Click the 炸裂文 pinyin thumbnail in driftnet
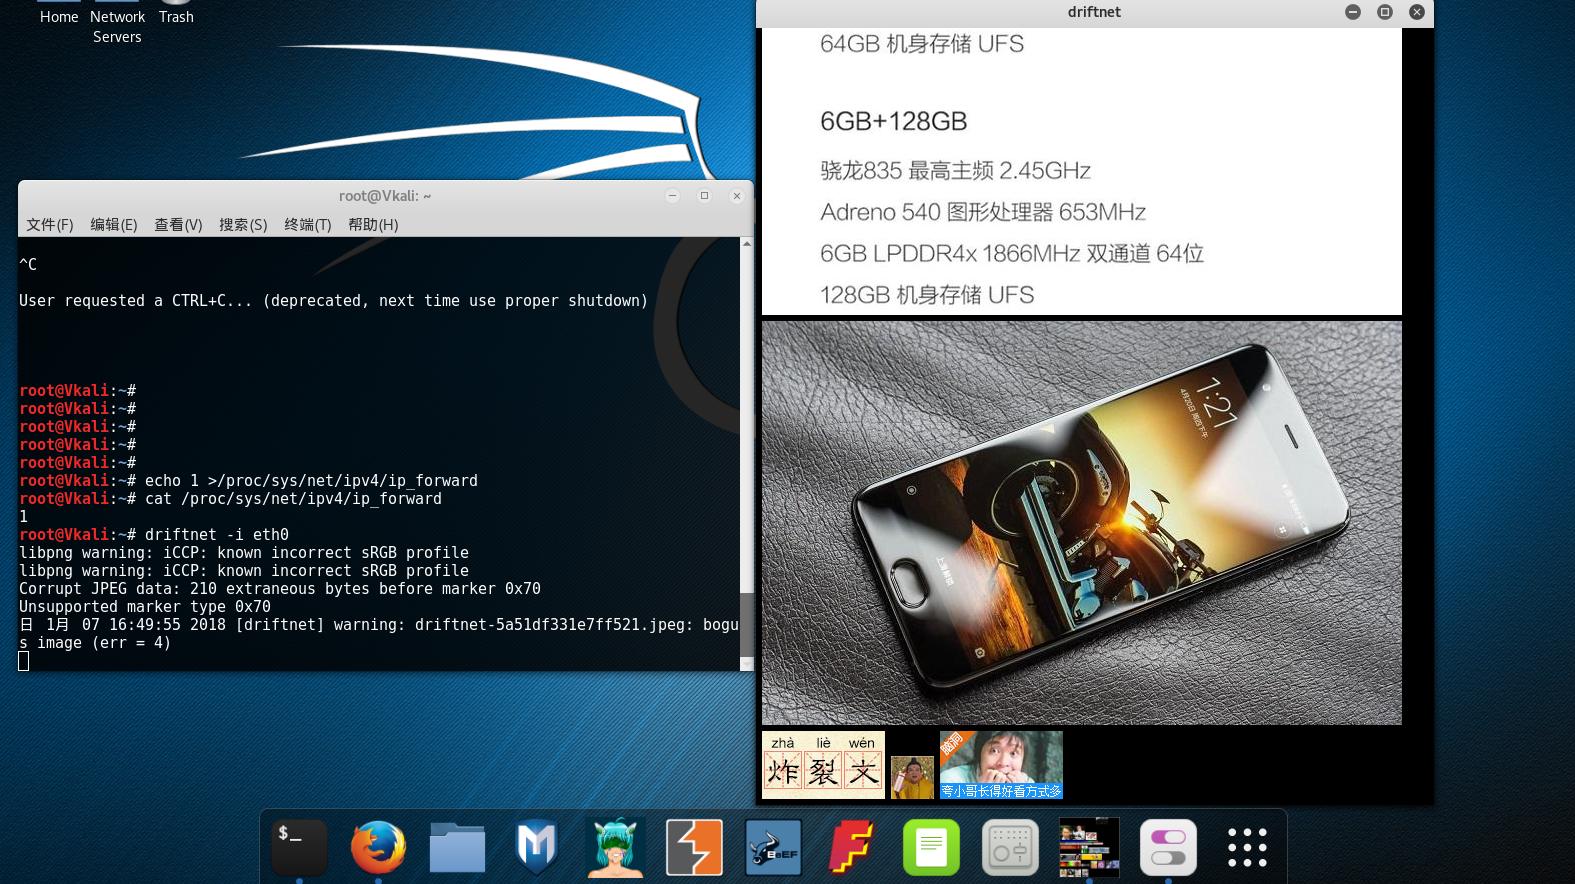This screenshot has height=884, width=1575. click(823, 765)
